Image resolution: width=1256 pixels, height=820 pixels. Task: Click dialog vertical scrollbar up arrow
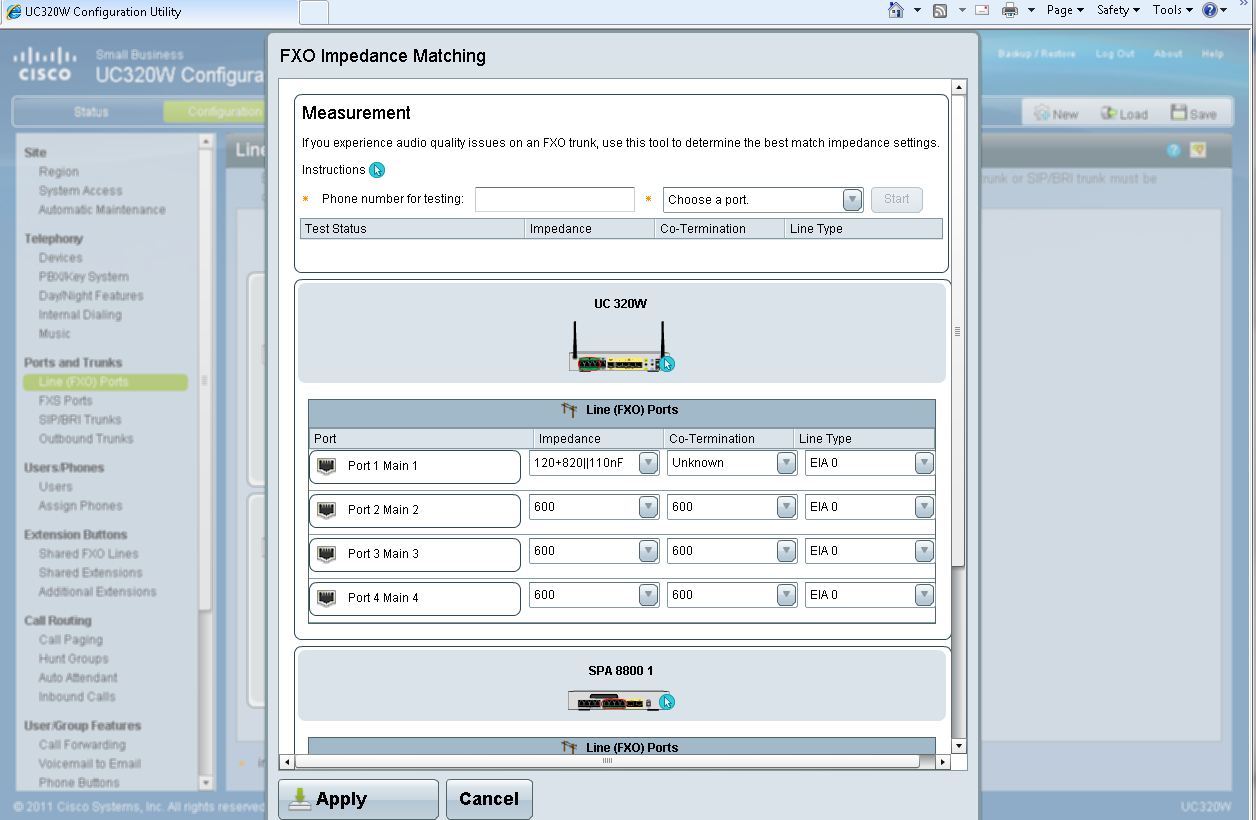959,88
